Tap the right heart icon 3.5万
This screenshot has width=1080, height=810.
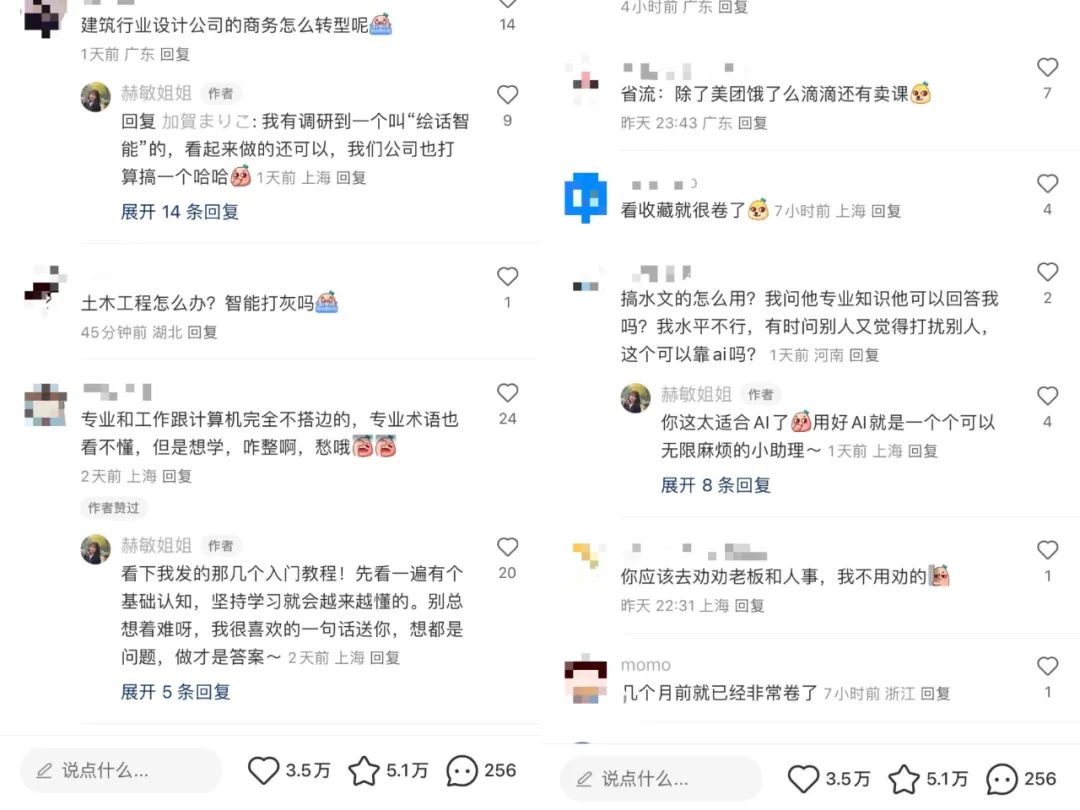tap(803, 779)
